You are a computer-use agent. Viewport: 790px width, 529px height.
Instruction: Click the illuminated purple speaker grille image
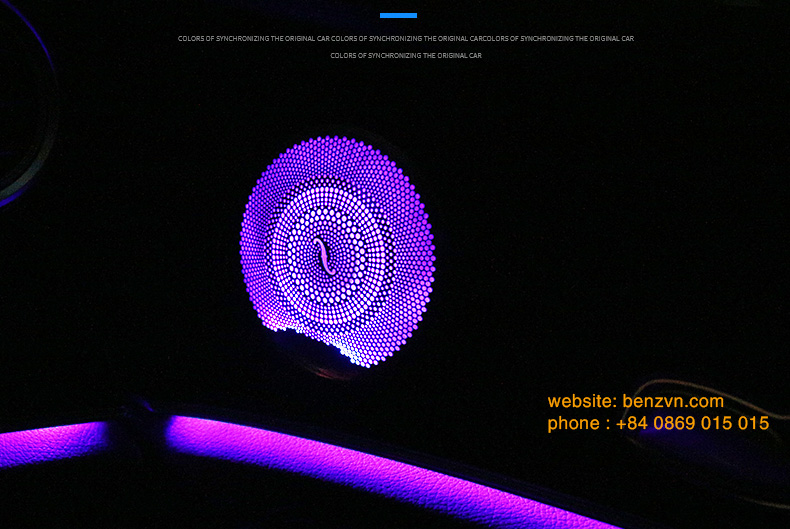337,251
